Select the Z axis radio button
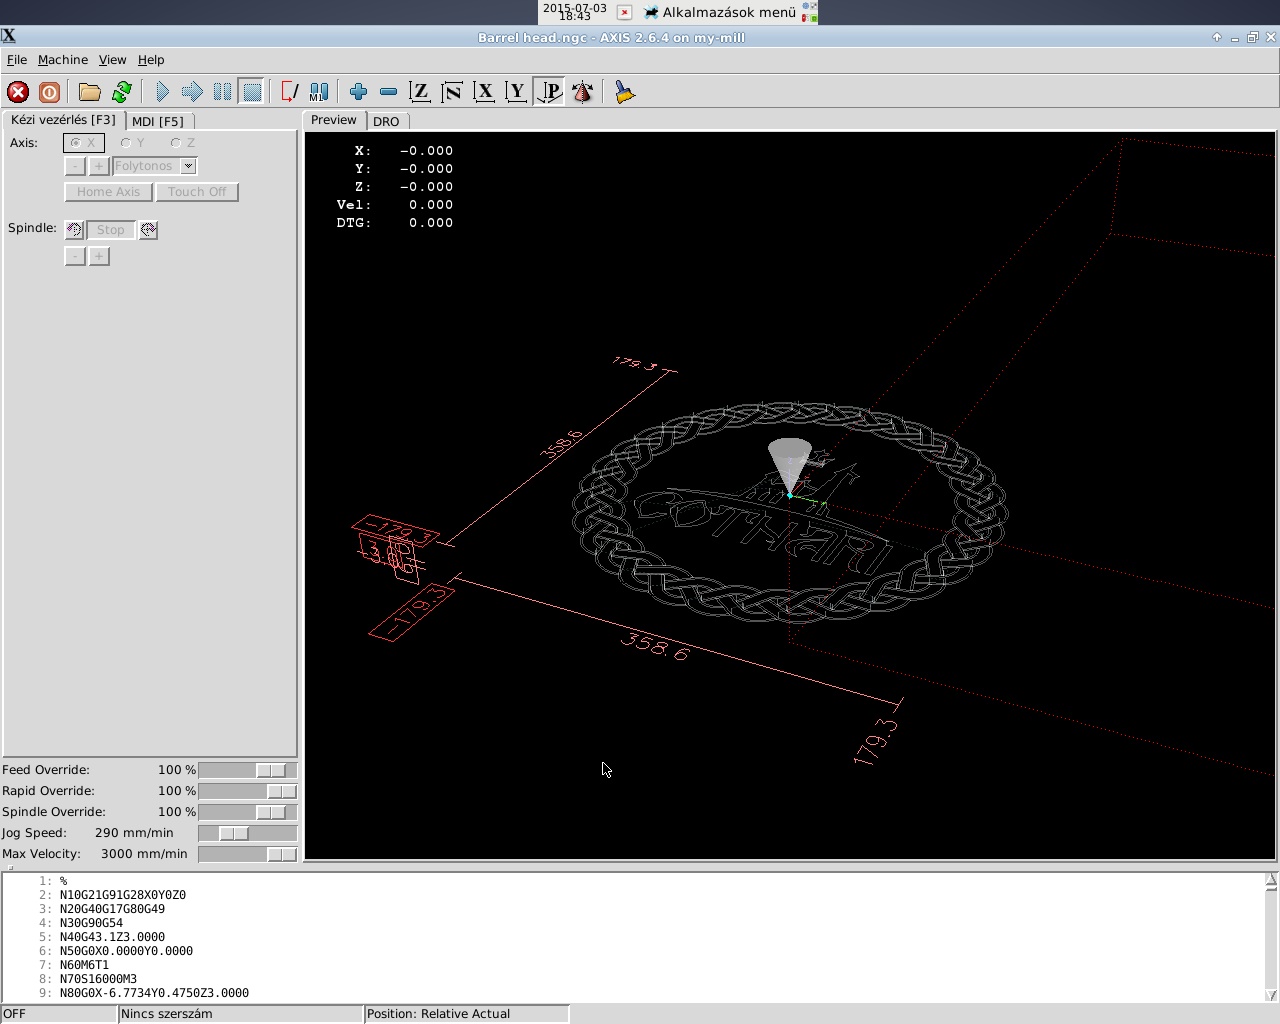Image resolution: width=1280 pixels, height=1024 pixels. coord(183,143)
